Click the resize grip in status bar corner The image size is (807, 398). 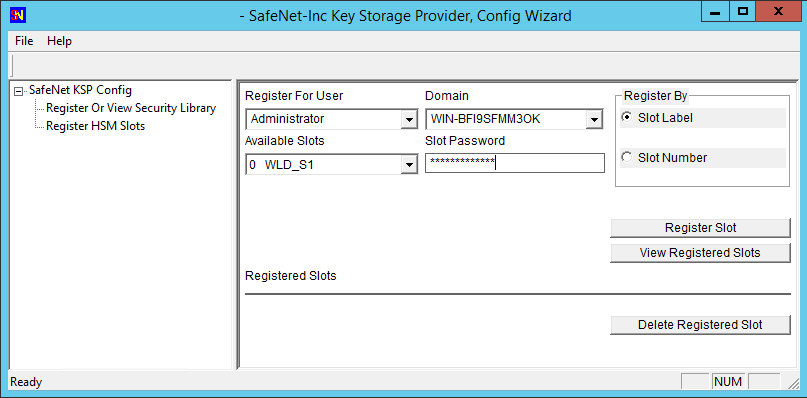point(792,382)
